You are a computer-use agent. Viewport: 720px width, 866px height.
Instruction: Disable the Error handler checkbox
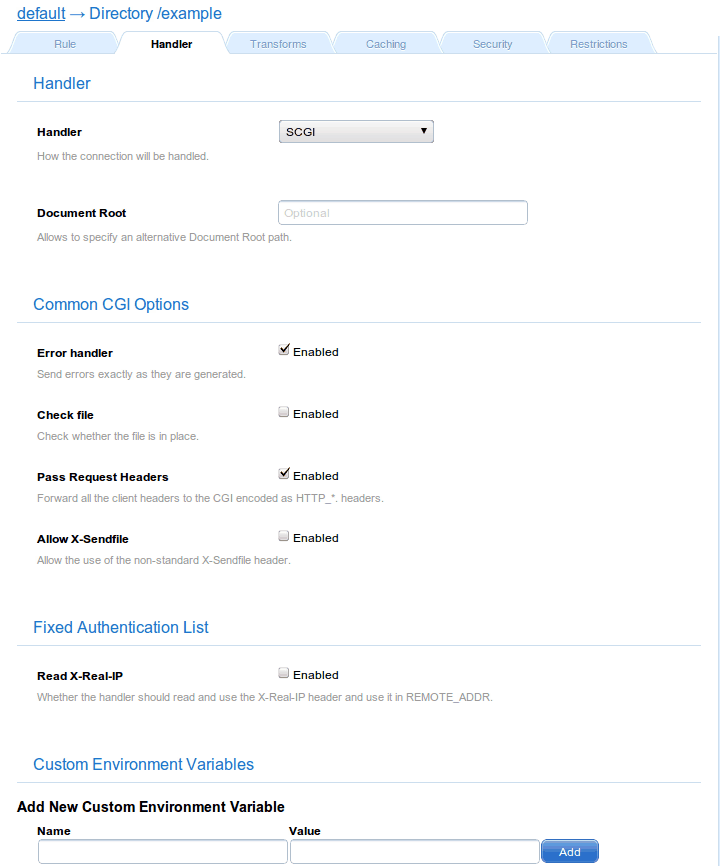pyautogui.click(x=284, y=351)
